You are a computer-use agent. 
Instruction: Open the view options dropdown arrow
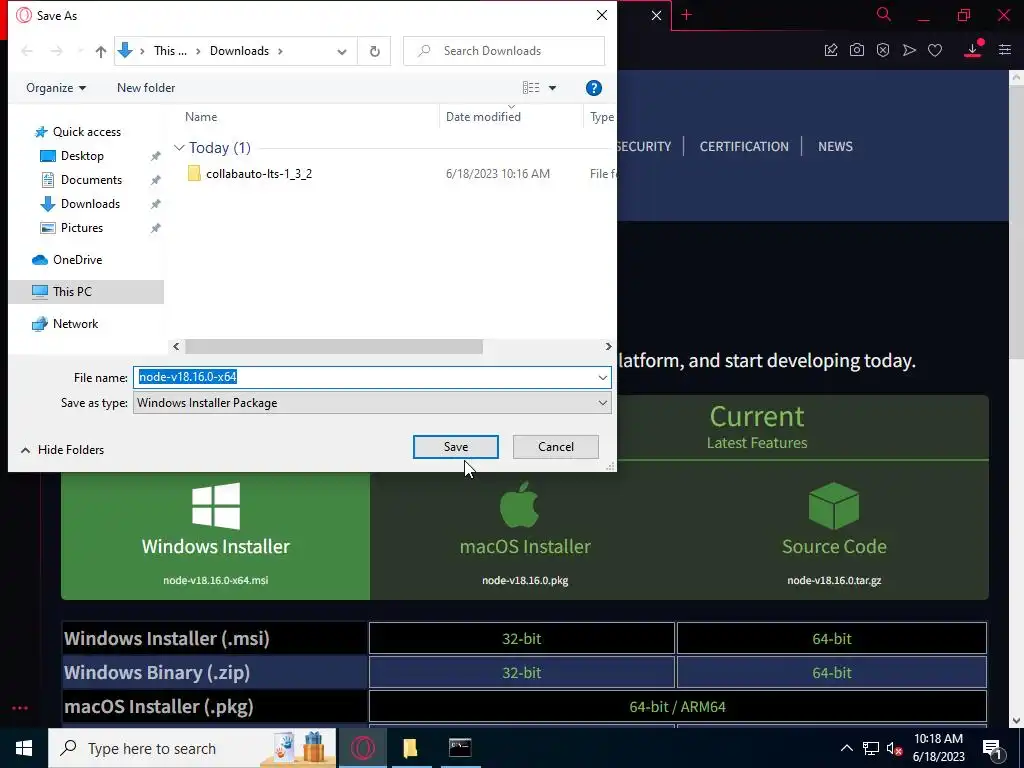point(552,88)
